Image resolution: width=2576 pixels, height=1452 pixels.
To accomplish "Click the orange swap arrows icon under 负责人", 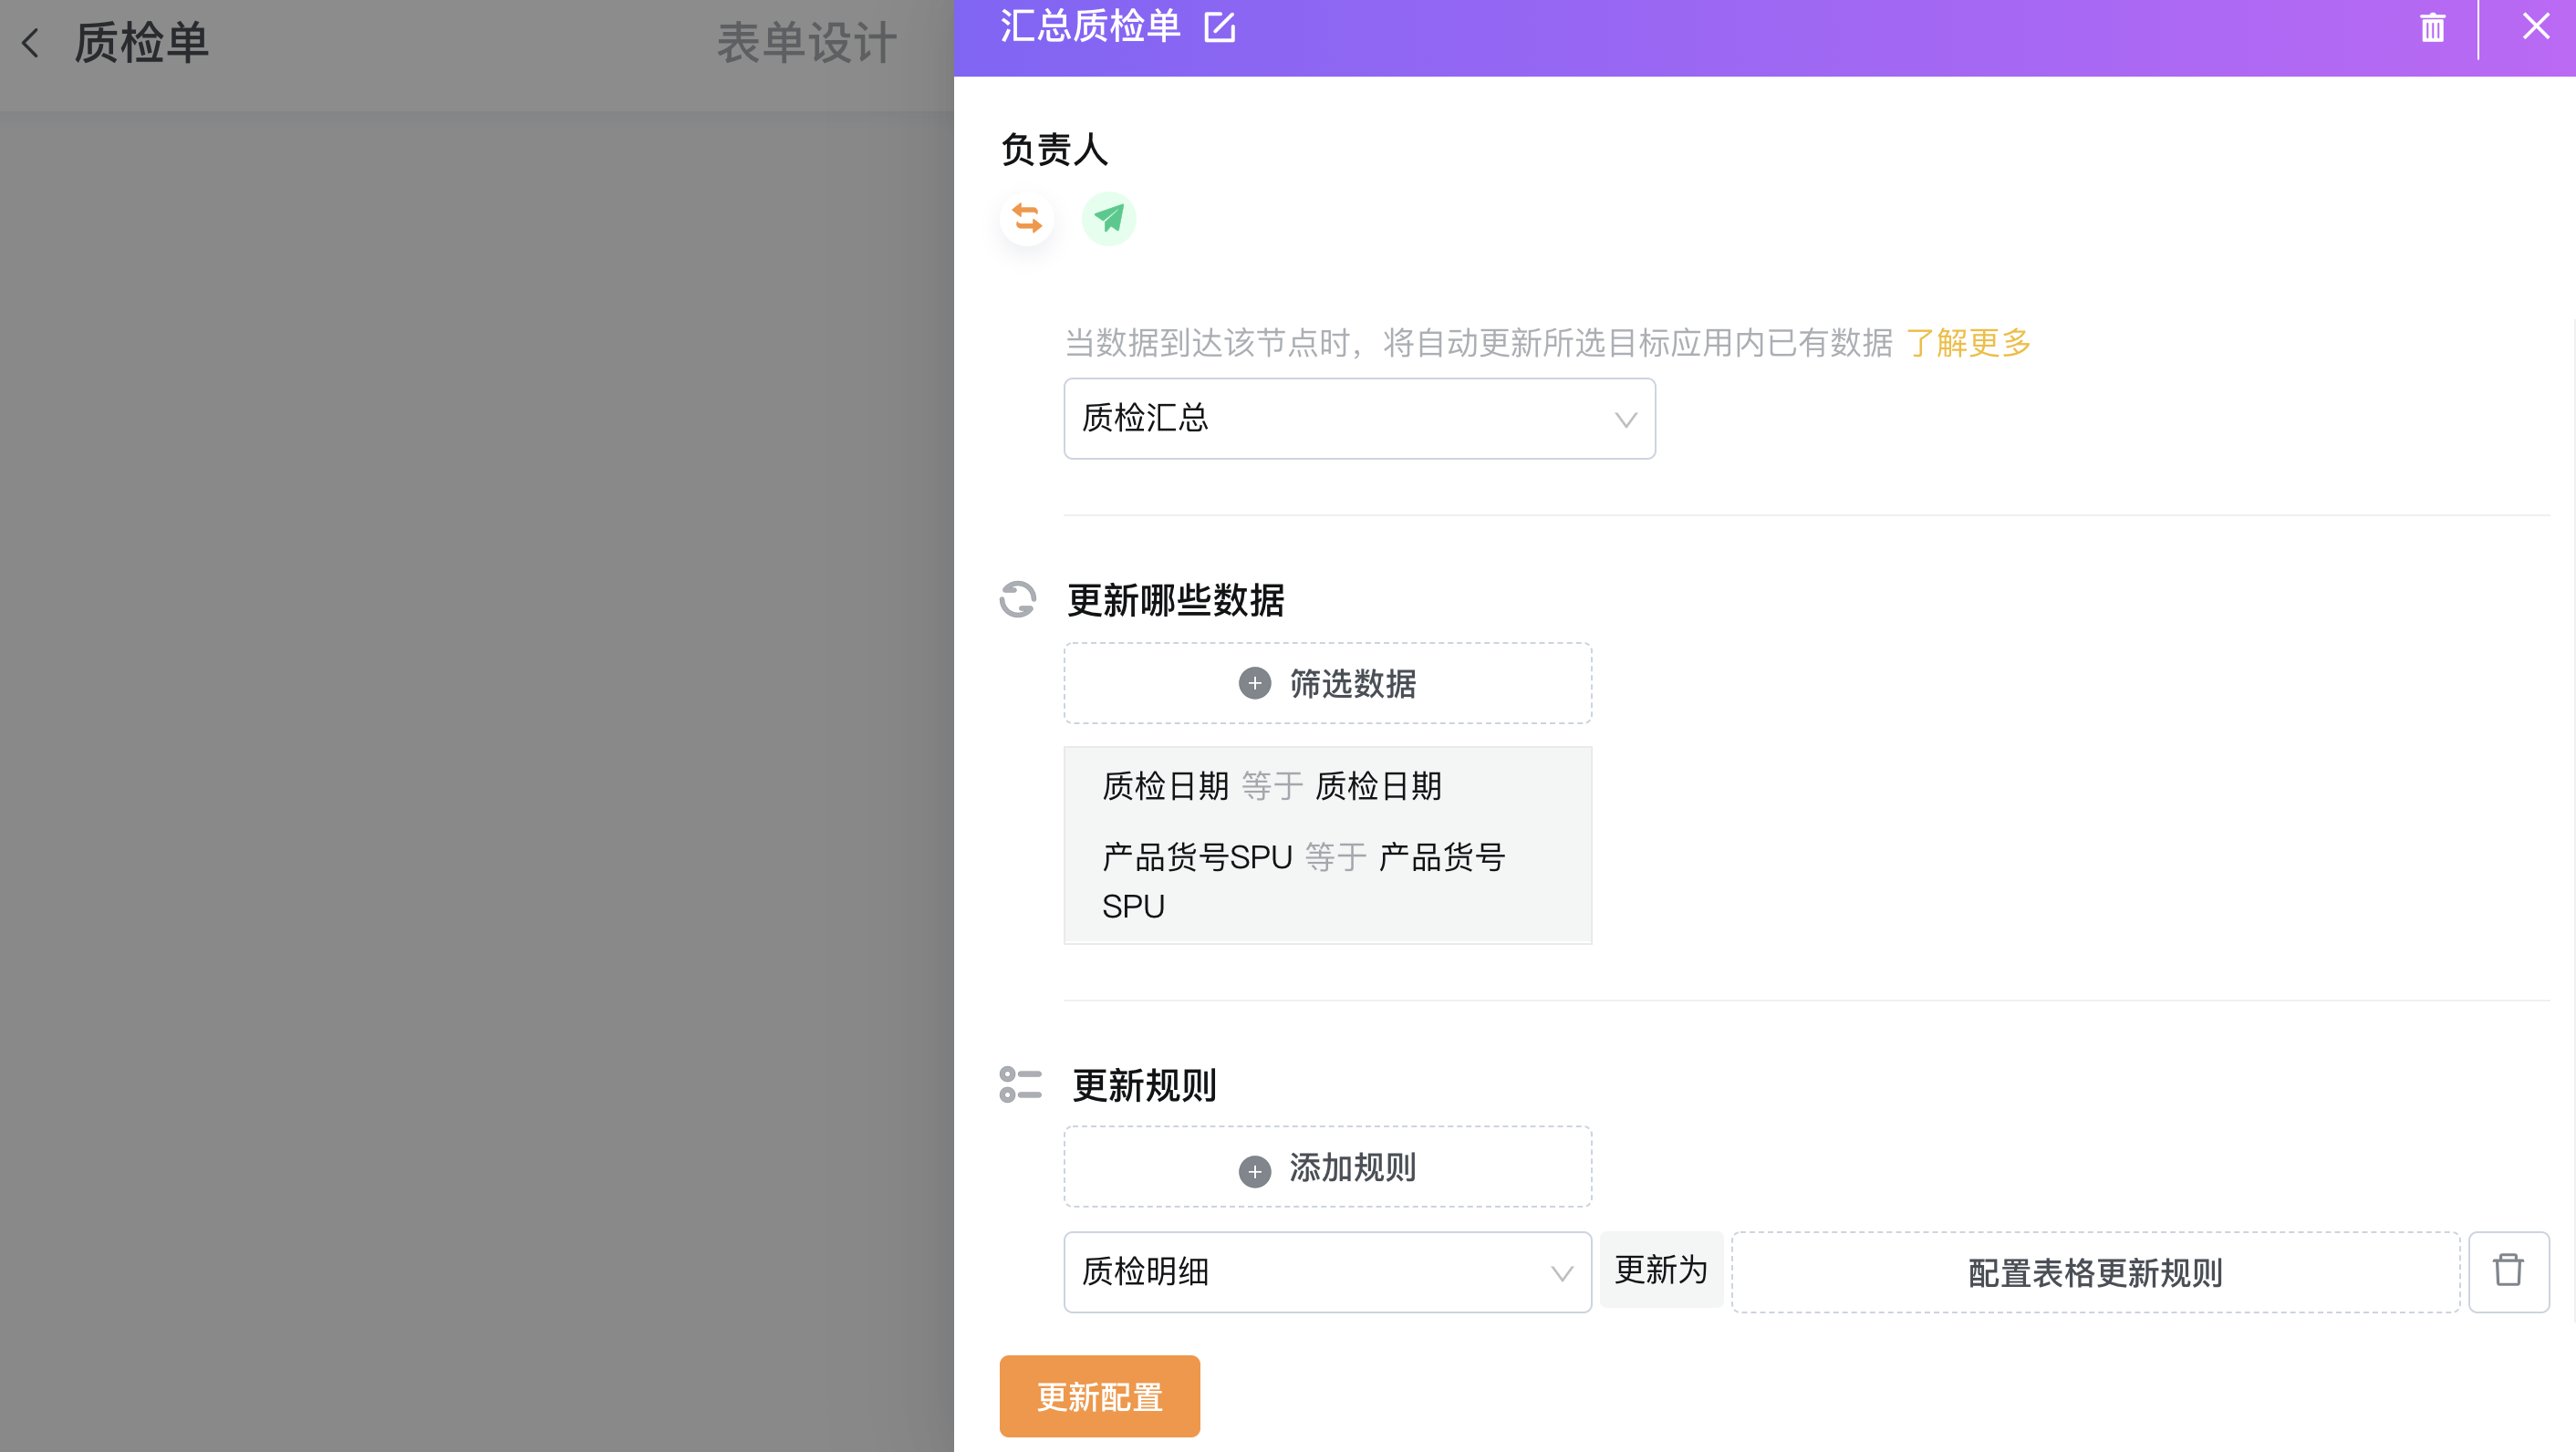I will [1027, 218].
